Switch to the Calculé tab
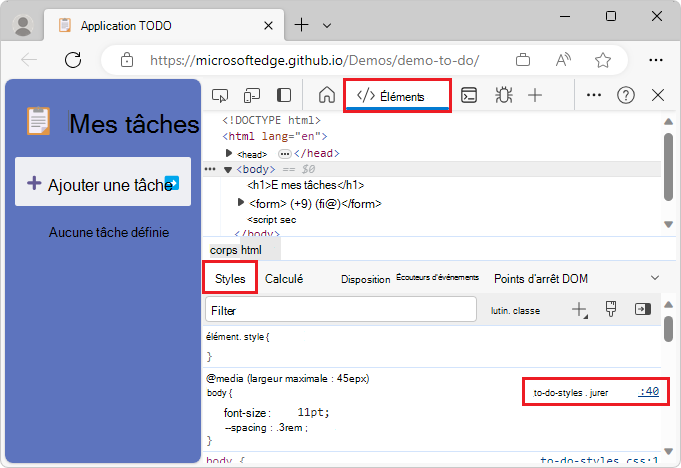 click(284, 279)
